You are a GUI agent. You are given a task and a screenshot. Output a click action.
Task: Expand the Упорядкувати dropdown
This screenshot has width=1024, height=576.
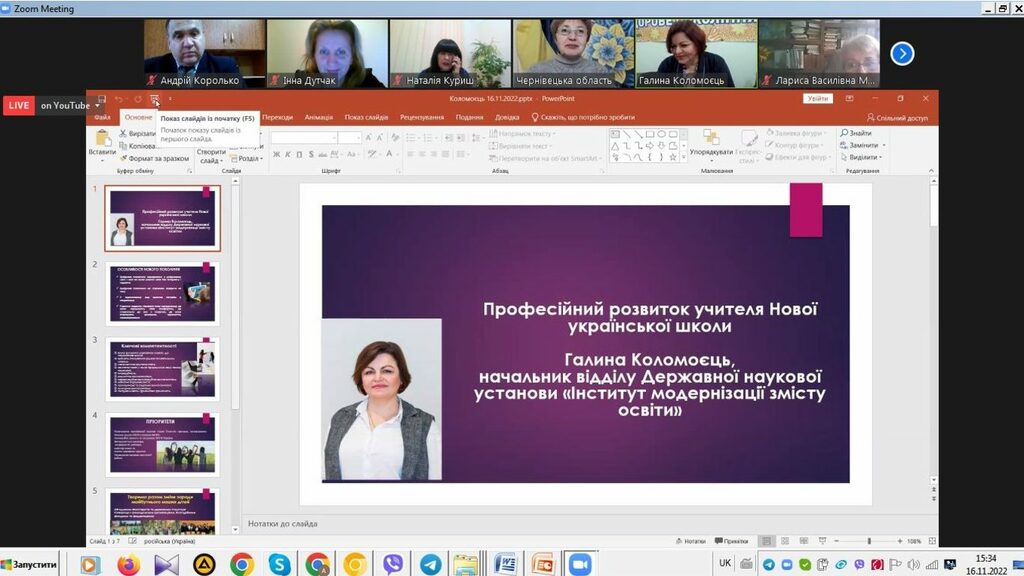pyautogui.click(x=711, y=153)
